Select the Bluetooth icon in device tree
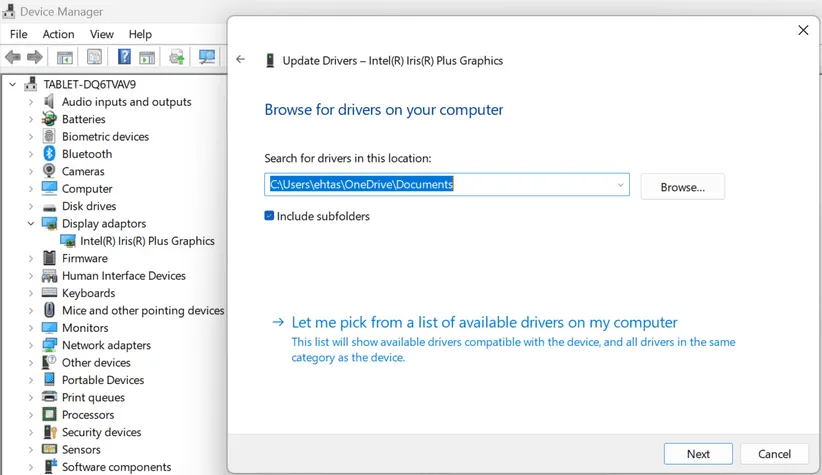 coord(49,154)
